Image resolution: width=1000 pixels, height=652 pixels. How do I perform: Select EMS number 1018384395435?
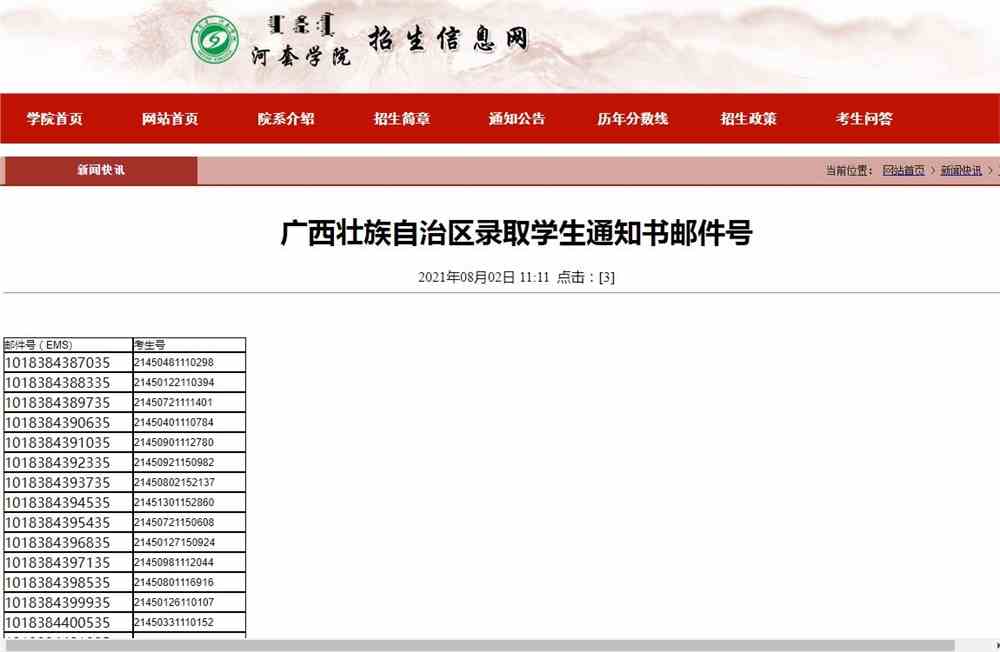pos(57,522)
